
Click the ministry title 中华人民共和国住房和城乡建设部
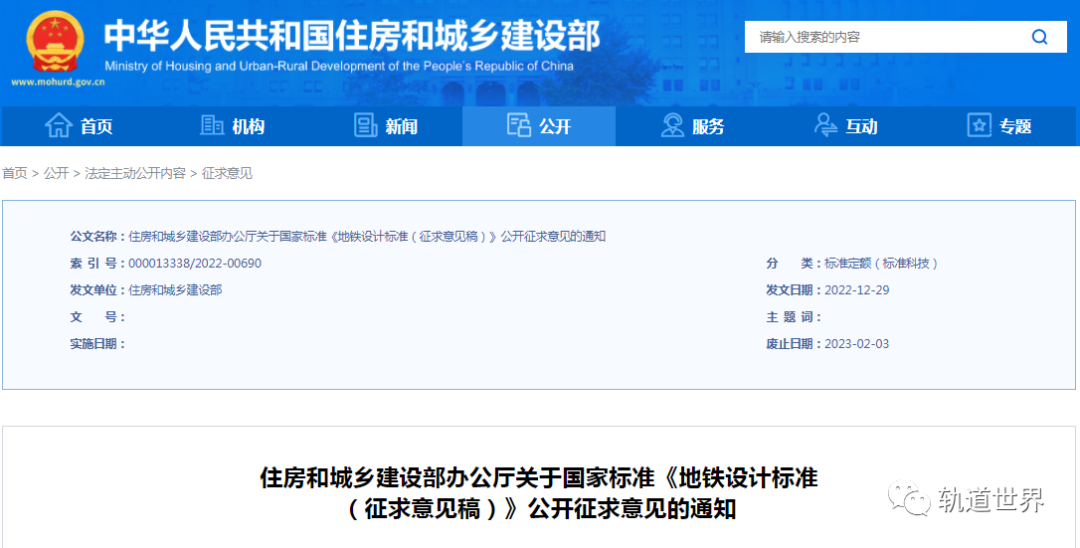click(x=352, y=36)
